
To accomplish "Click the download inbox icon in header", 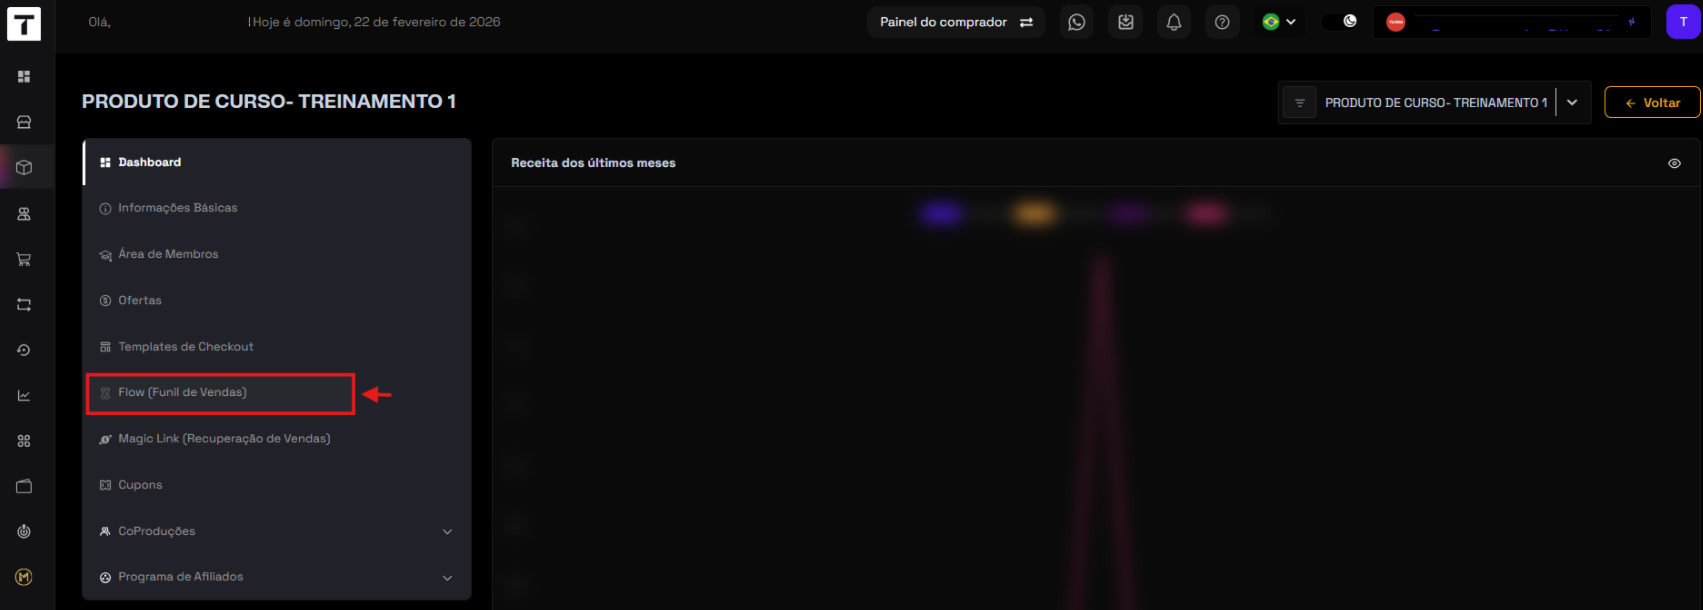I will [1125, 22].
